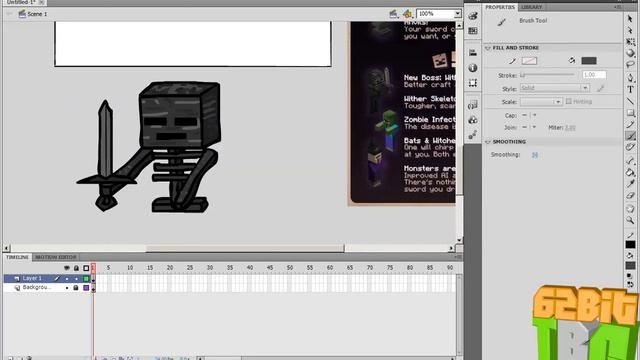
Task: Open the collapsed Motion Presets panel icon
Action: pos(473,135)
